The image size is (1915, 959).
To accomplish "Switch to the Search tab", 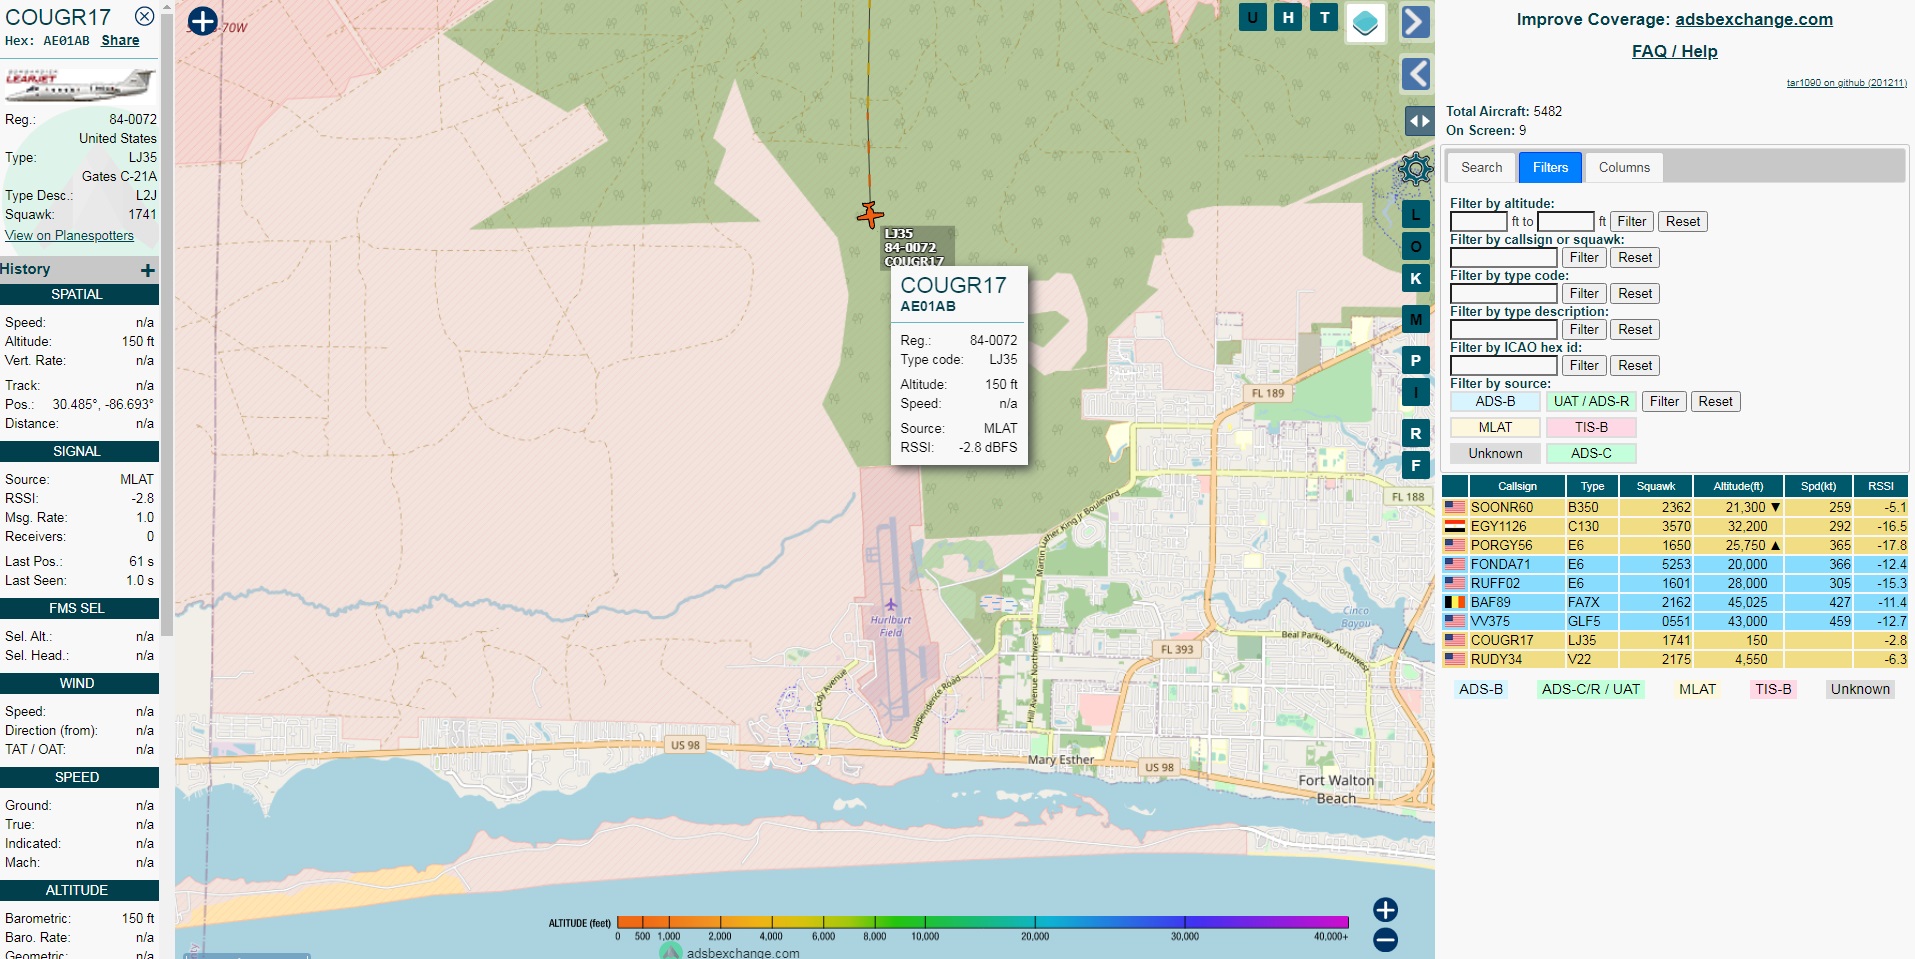I will click(1481, 167).
